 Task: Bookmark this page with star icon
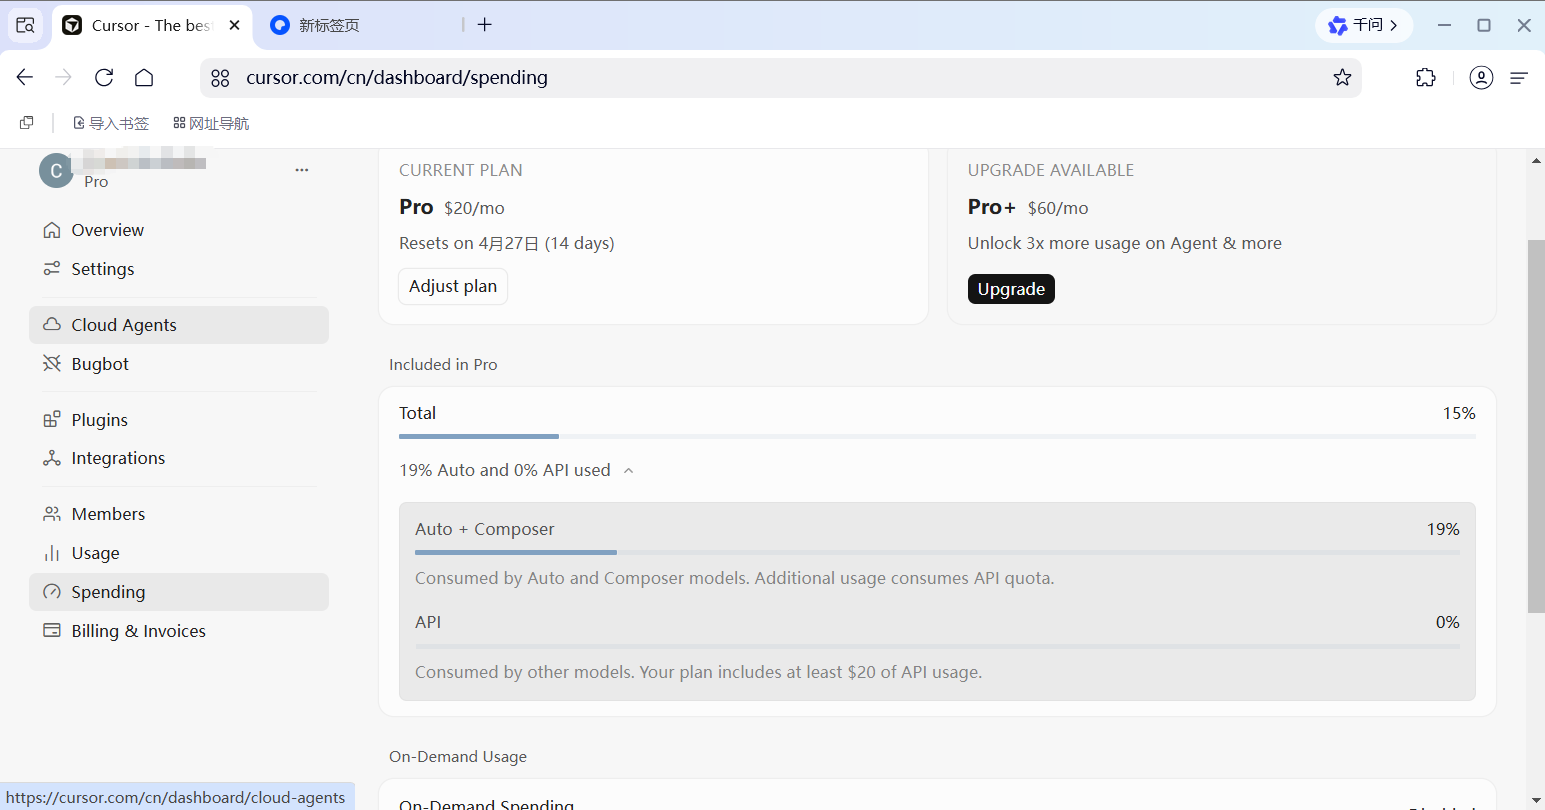point(1342,78)
